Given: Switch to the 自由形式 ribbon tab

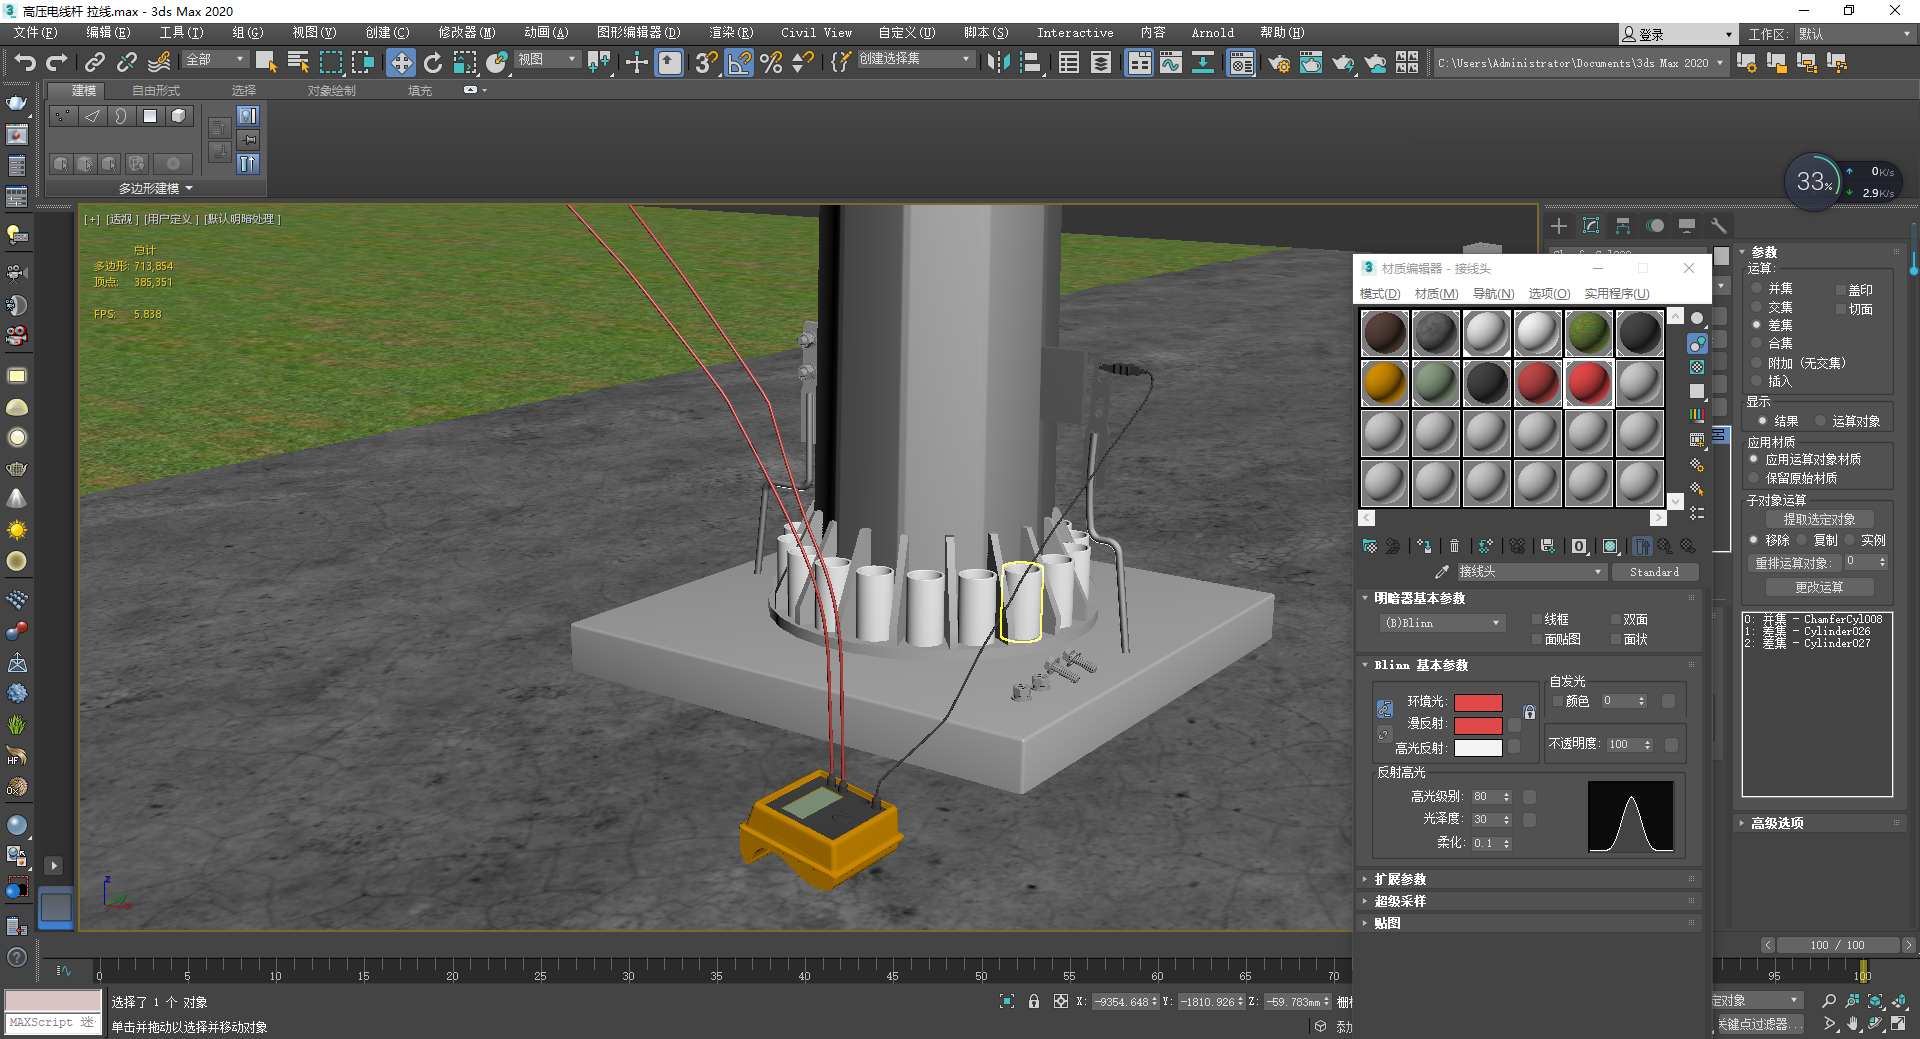Looking at the screenshot, I should click(x=156, y=91).
